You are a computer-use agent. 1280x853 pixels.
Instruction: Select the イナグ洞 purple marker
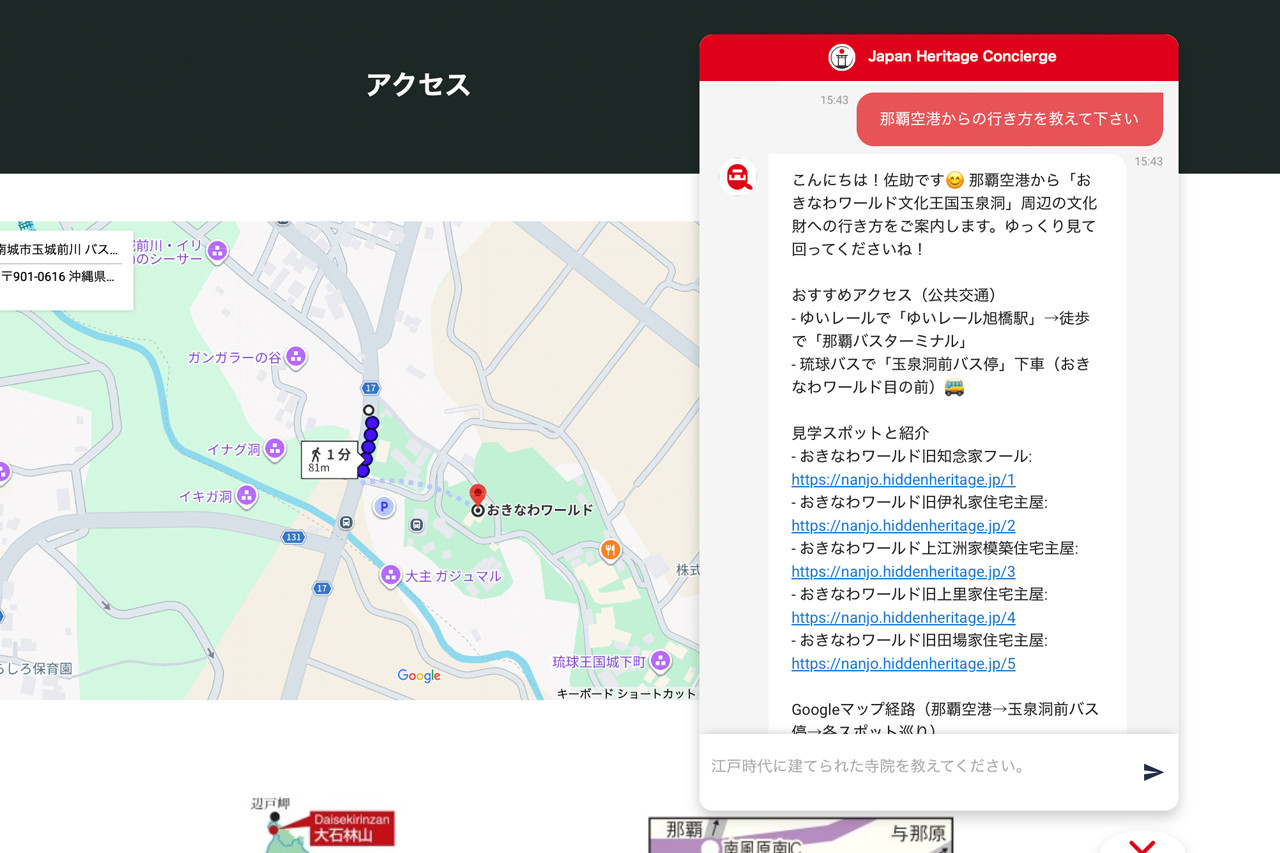tap(275, 450)
